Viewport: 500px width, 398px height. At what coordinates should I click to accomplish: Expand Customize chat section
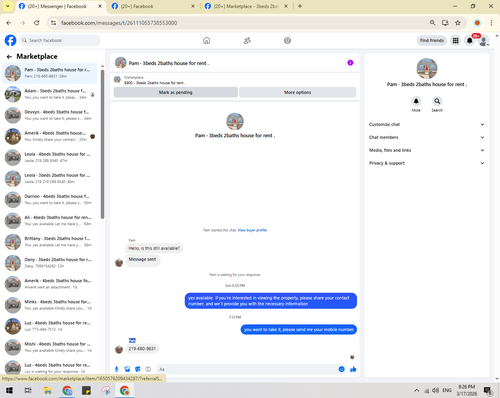coord(426,124)
